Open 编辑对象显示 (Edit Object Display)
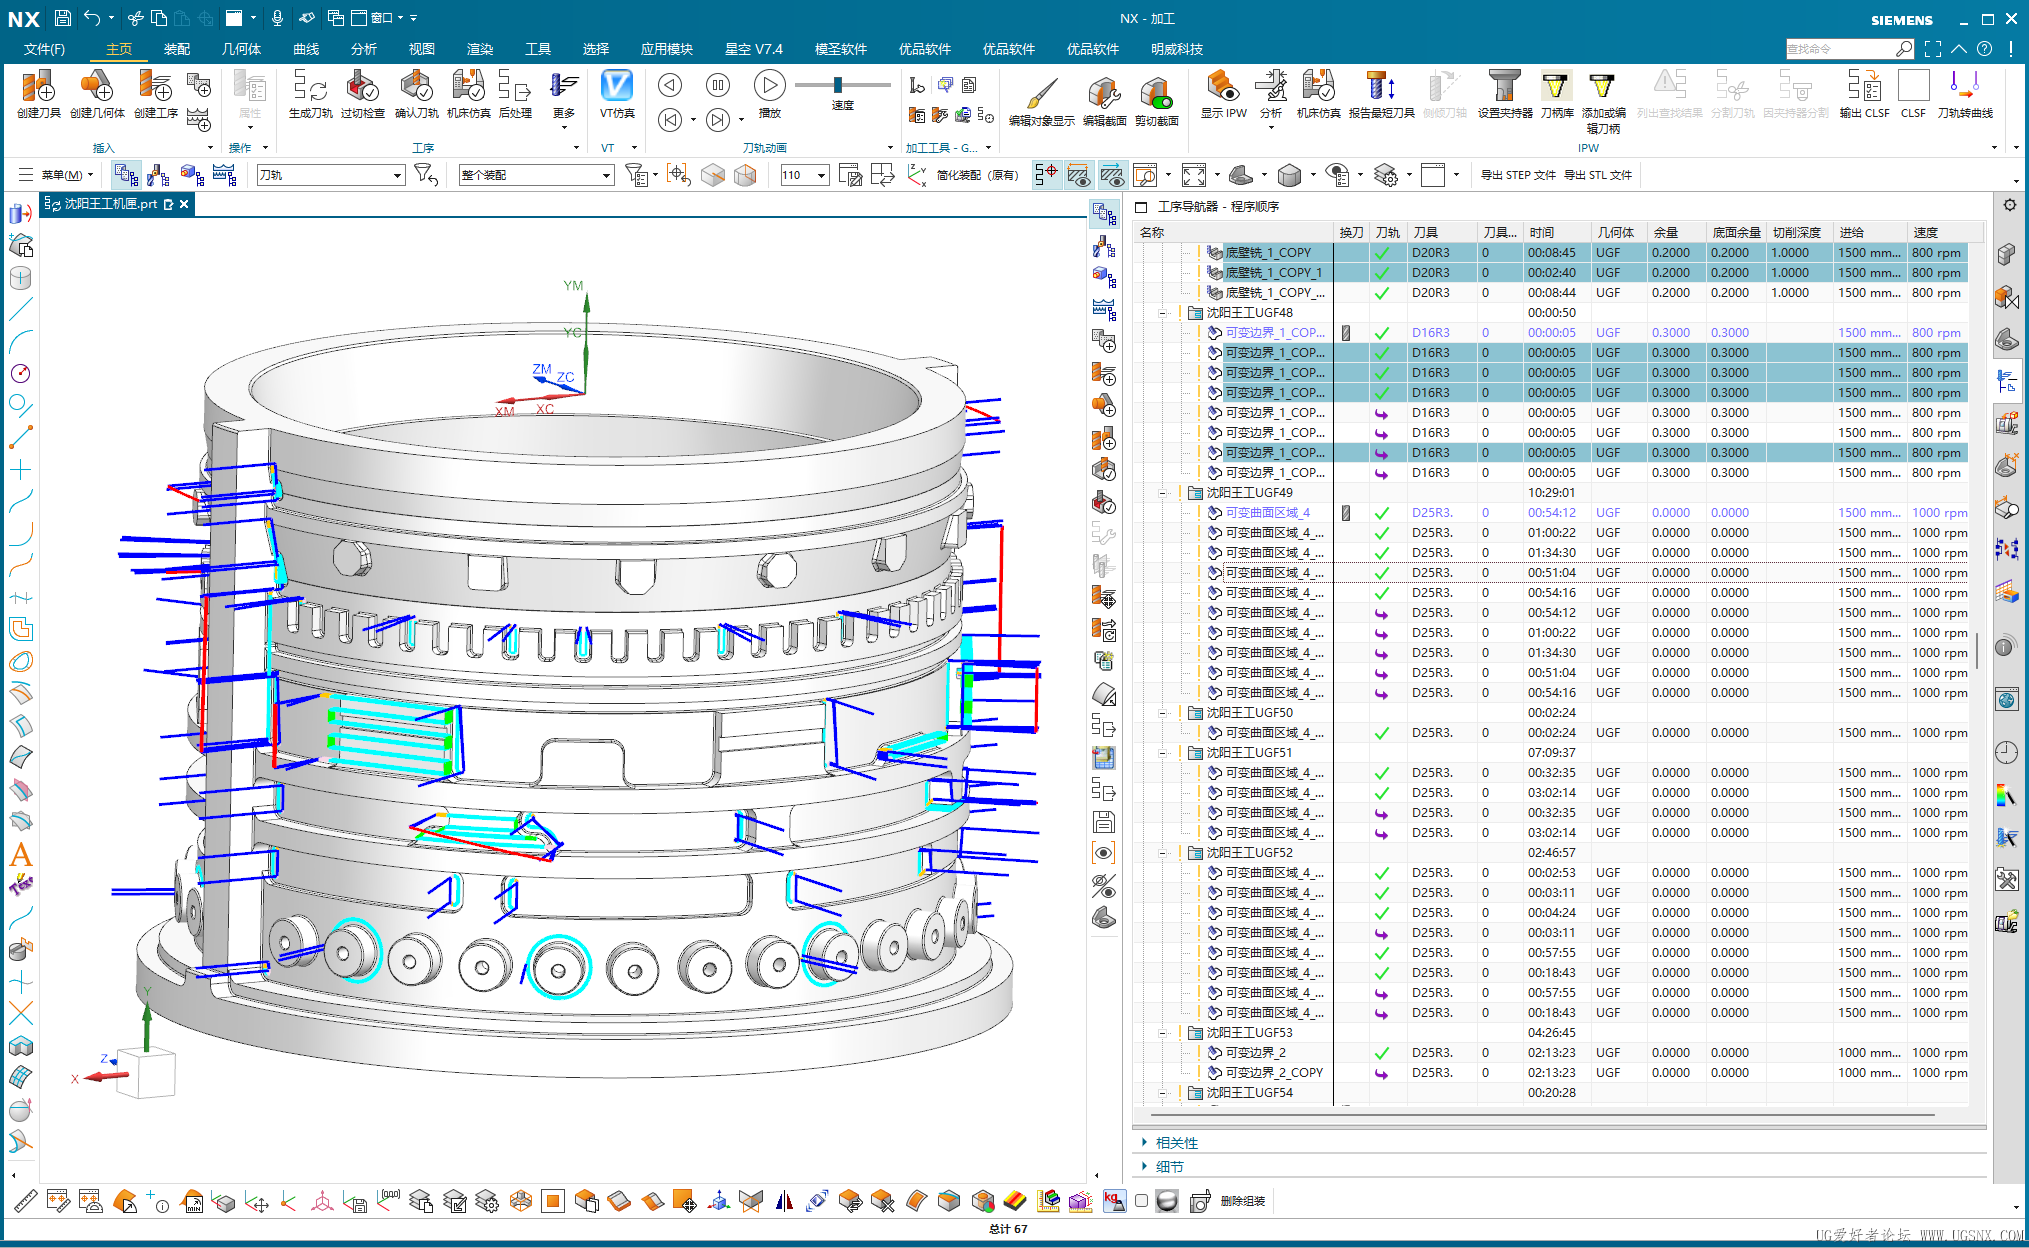The height and width of the screenshot is (1248, 2029). coord(1041,102)
